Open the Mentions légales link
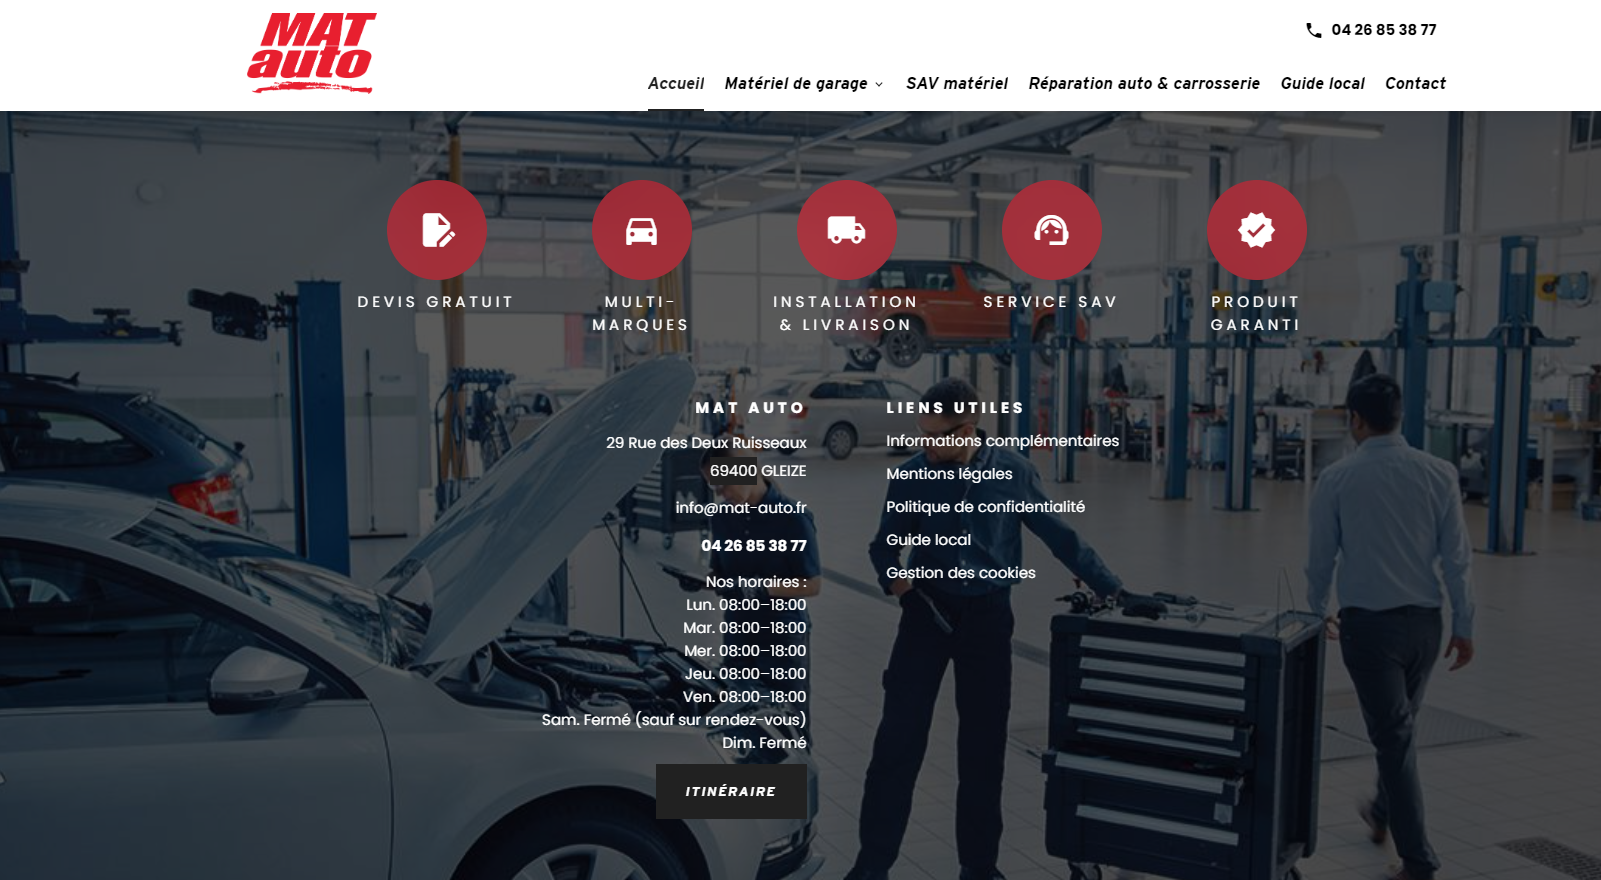Image resolution: width=1601 pixels, height=880 pixels. (x=949, y=474)
